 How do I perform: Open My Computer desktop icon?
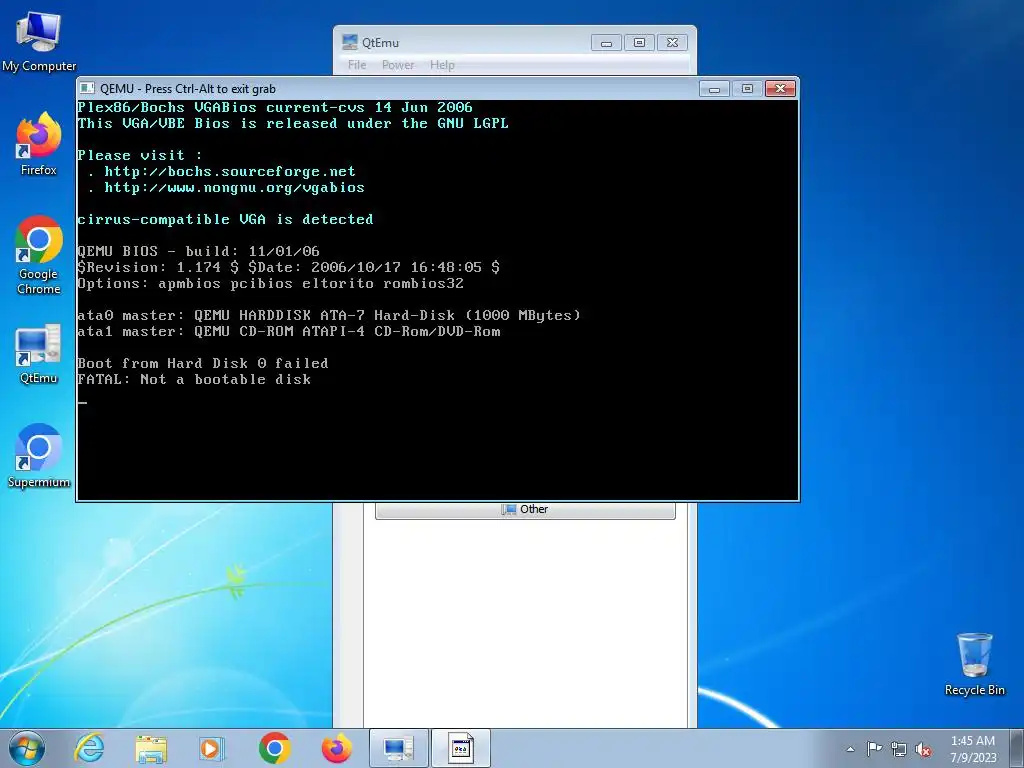point(39,42)
